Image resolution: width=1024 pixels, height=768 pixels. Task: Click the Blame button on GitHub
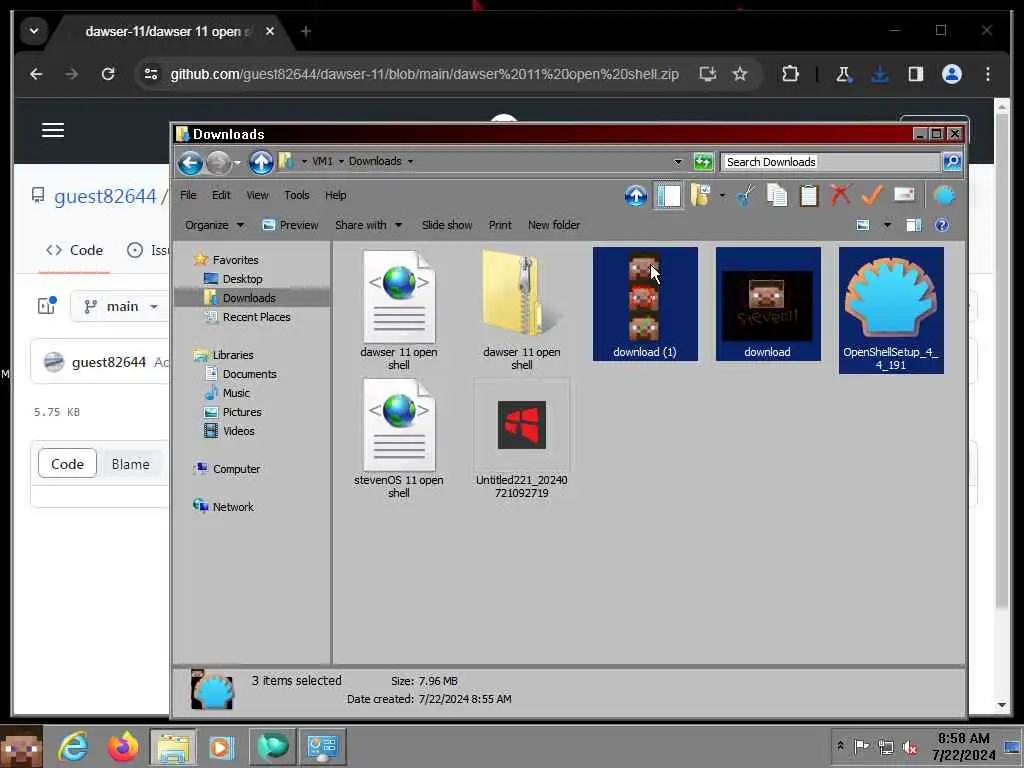point(131,464)
